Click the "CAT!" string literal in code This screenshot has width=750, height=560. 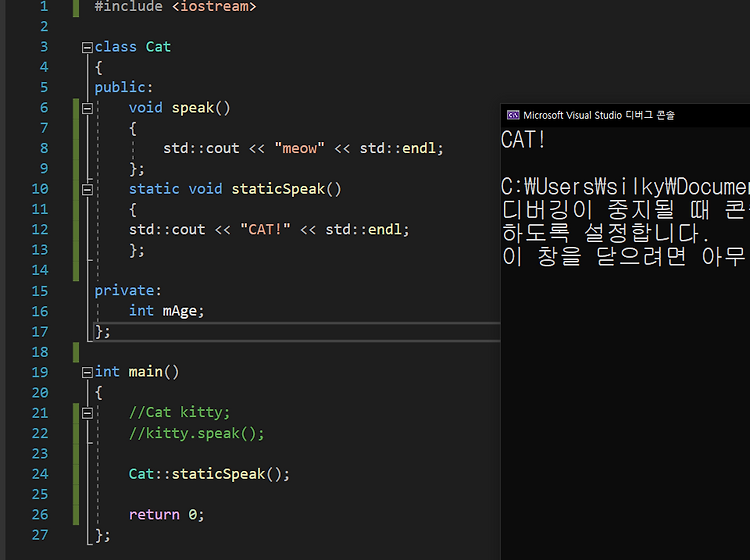[x=265, y=230]
